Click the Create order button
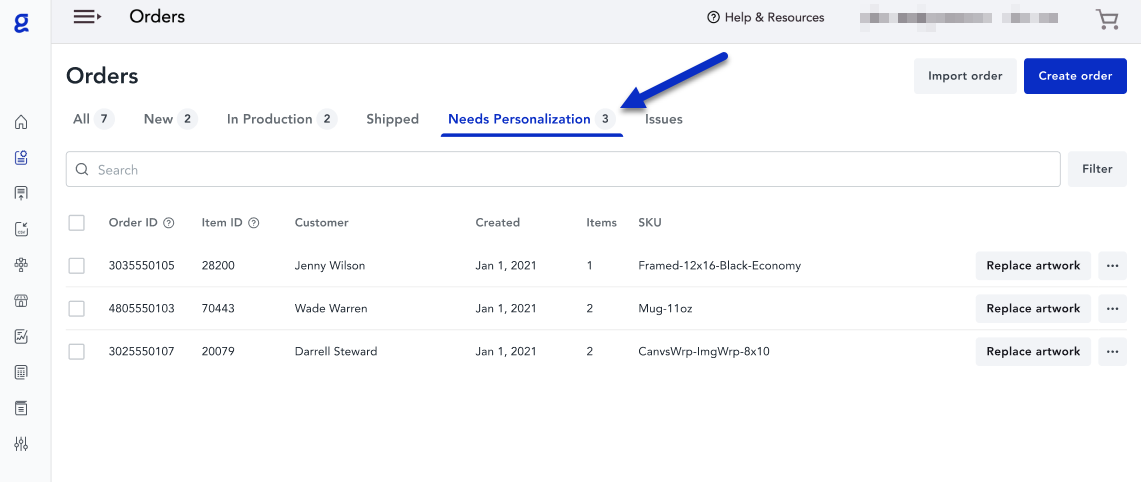The width and height of the screenshot is (1141, 482). tap(1075, 76)
